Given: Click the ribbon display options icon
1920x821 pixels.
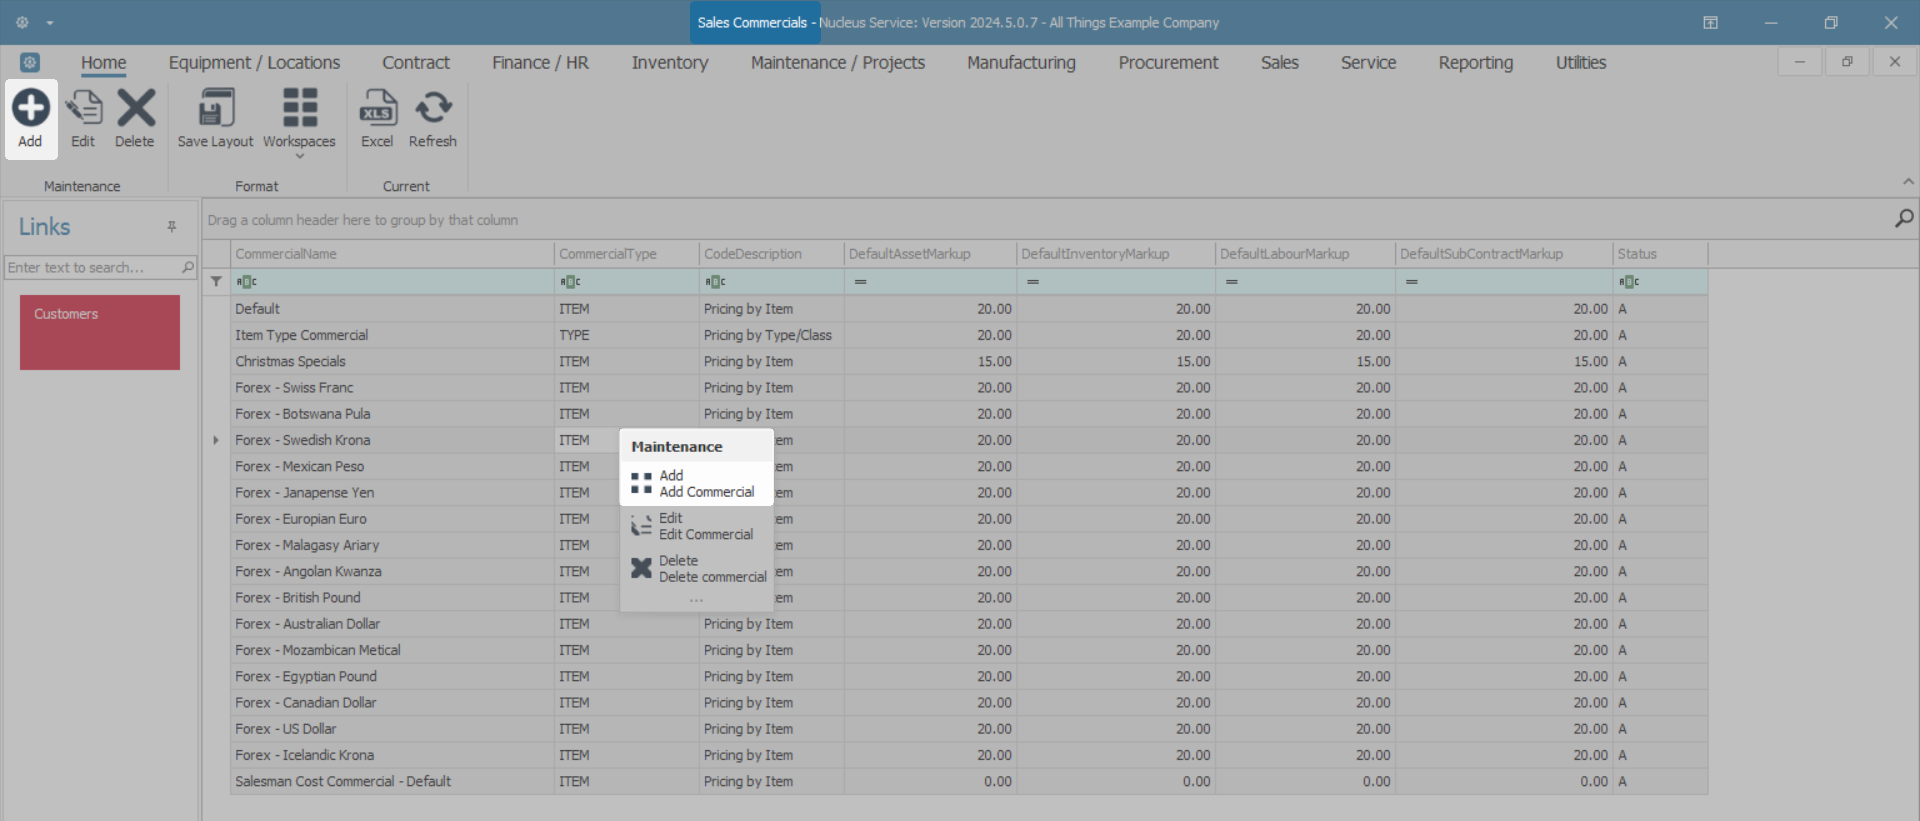Looking at the screenshot, I should [x=1711, y=22].
